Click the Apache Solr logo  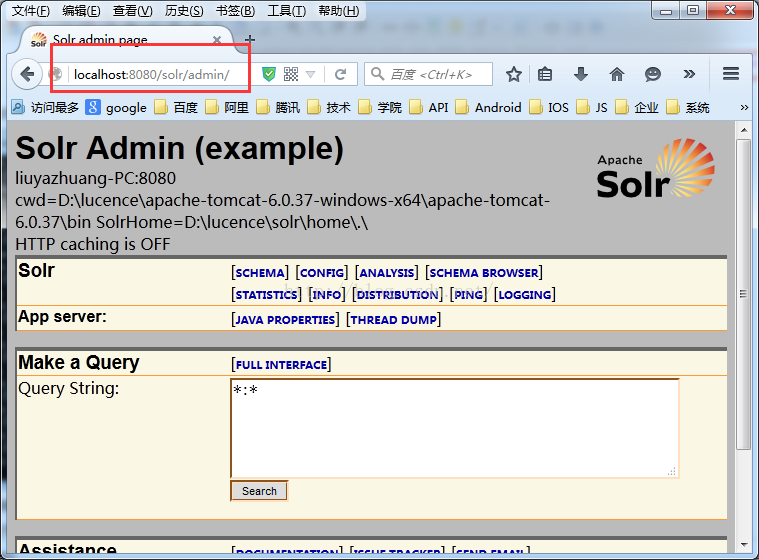pyautogui.click(x=656, y=168)
